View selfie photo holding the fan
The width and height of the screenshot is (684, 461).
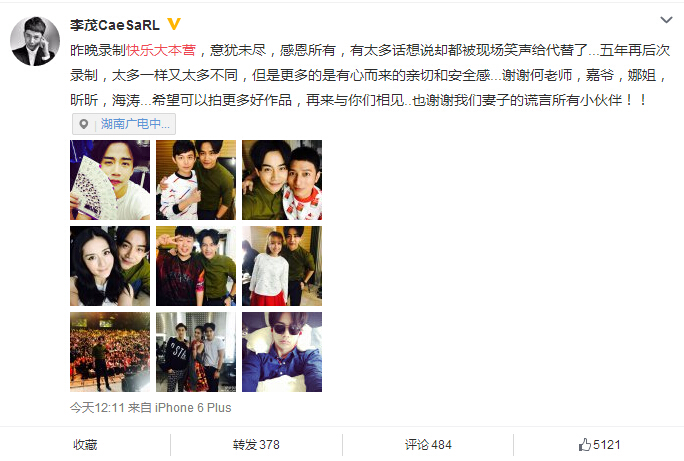(x=110, y=180)
